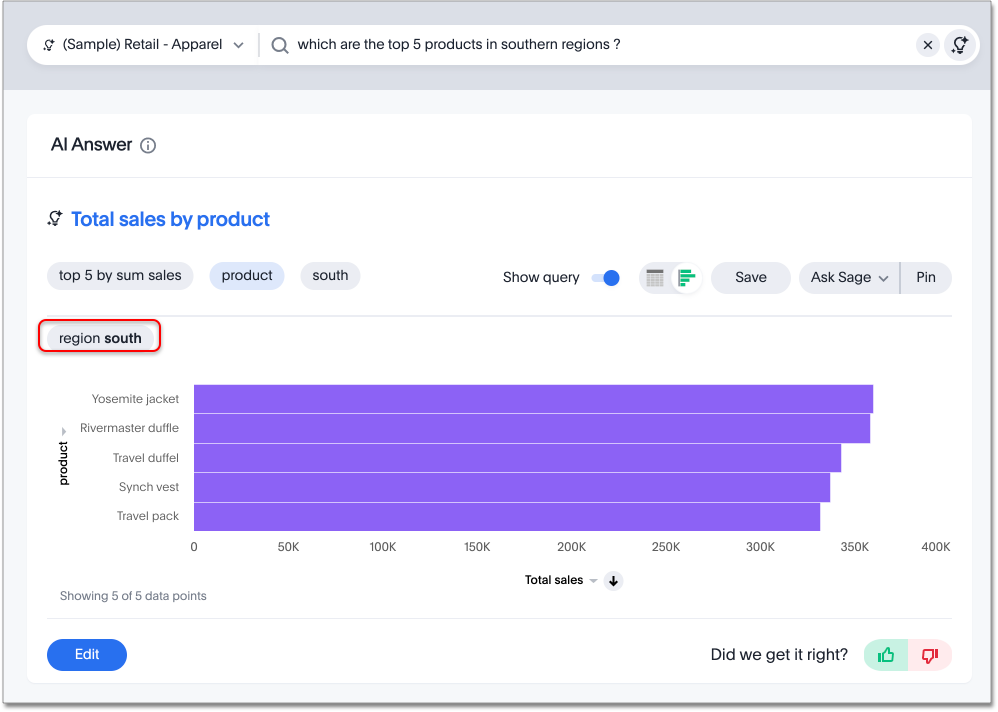
Task: Select the 'region south' filter chip
Action: [99, 338]
